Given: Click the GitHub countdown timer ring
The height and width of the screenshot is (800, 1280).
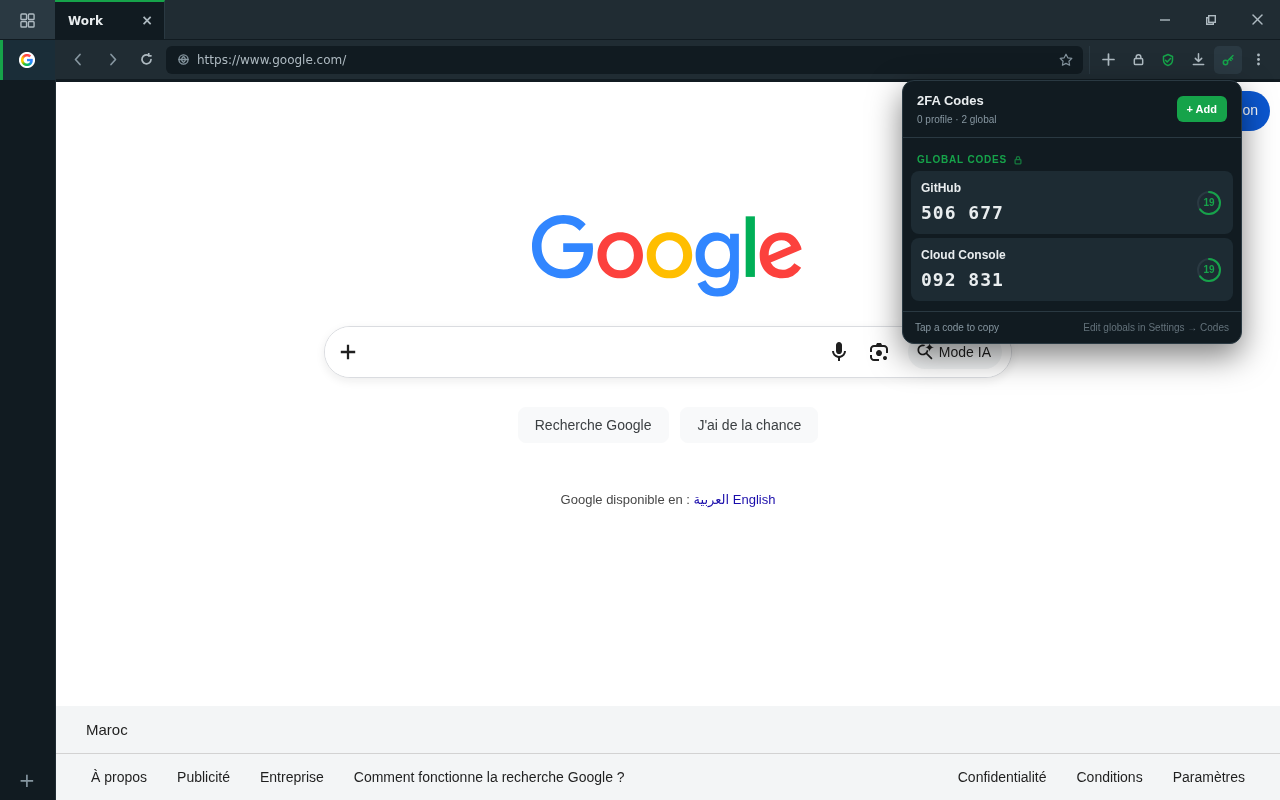Looking at the screenshot, I should point(1209,203).
